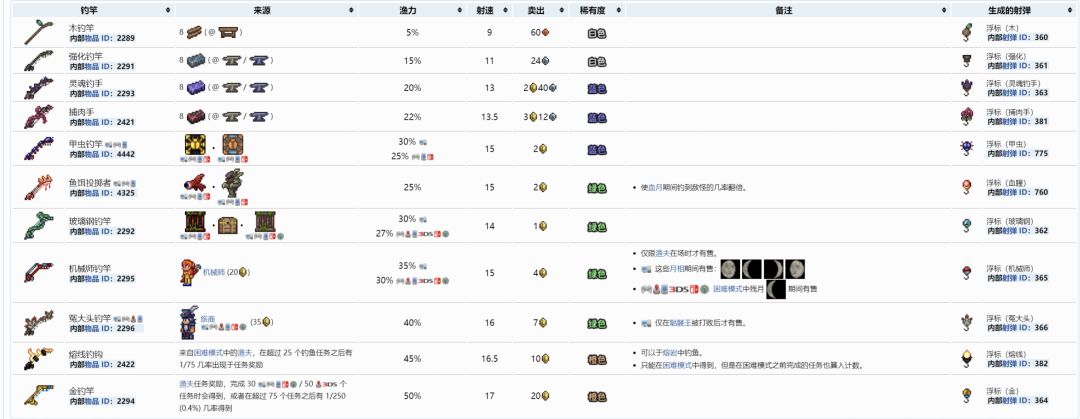Viewport: 1080px width, 419px height.
Task: Sort table by 来源 column arrow
Action: (x=351, y=10)
